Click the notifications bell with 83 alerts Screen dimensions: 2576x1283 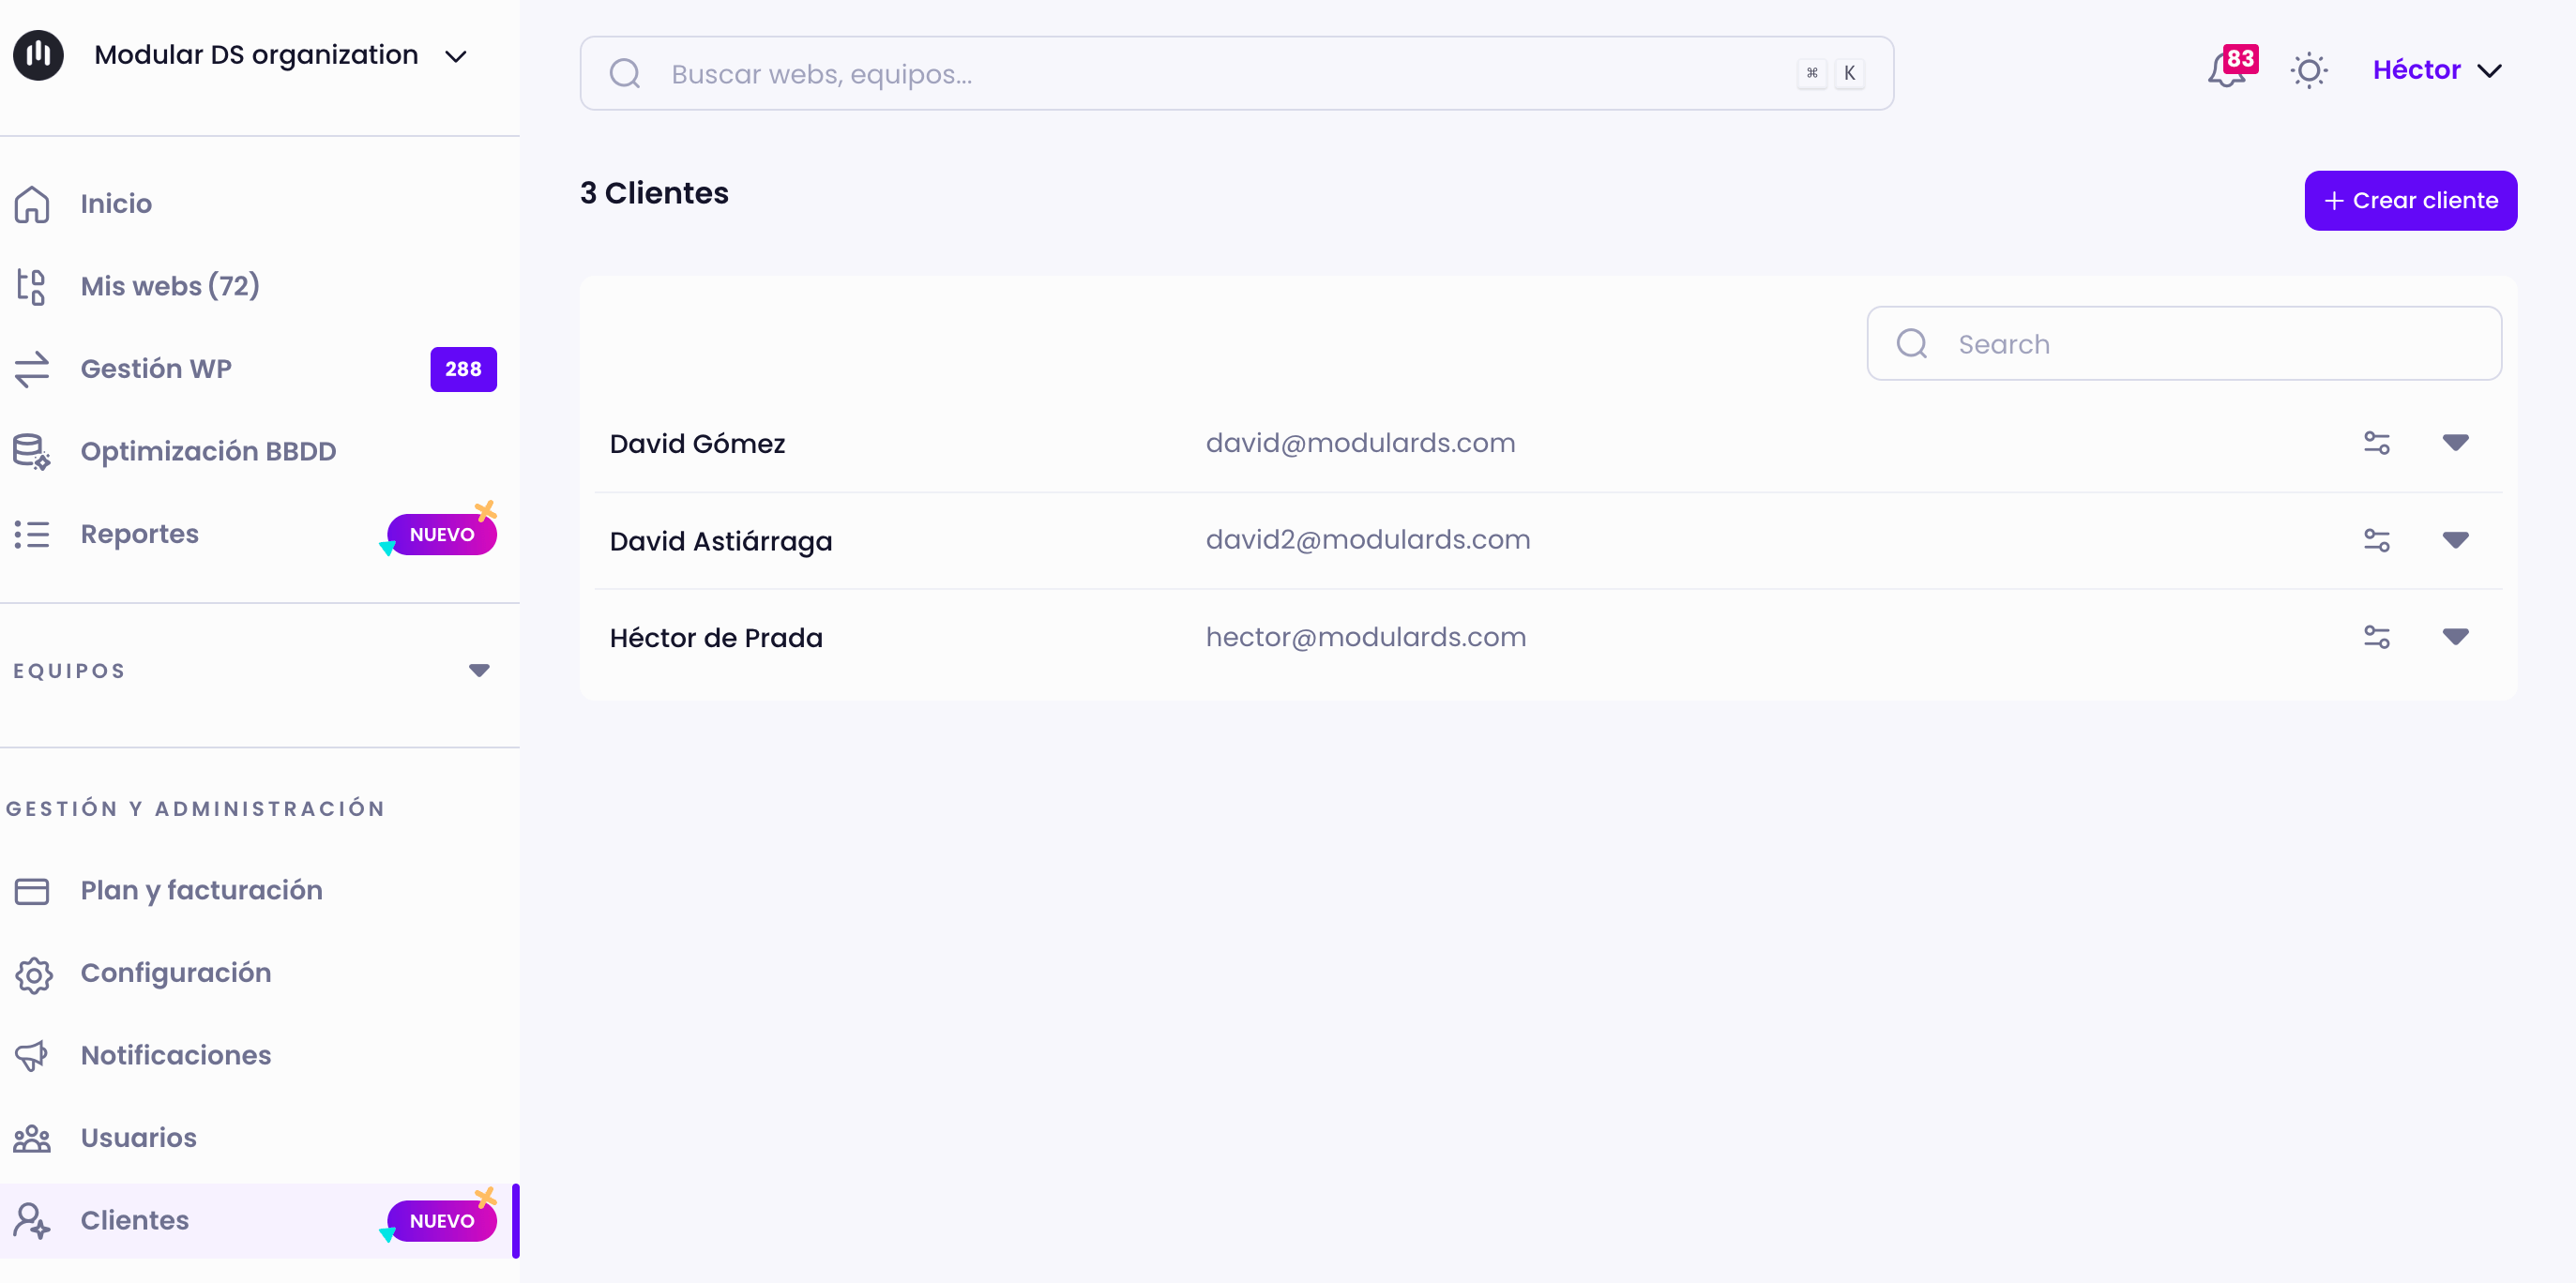click(x=2224, y=71)
